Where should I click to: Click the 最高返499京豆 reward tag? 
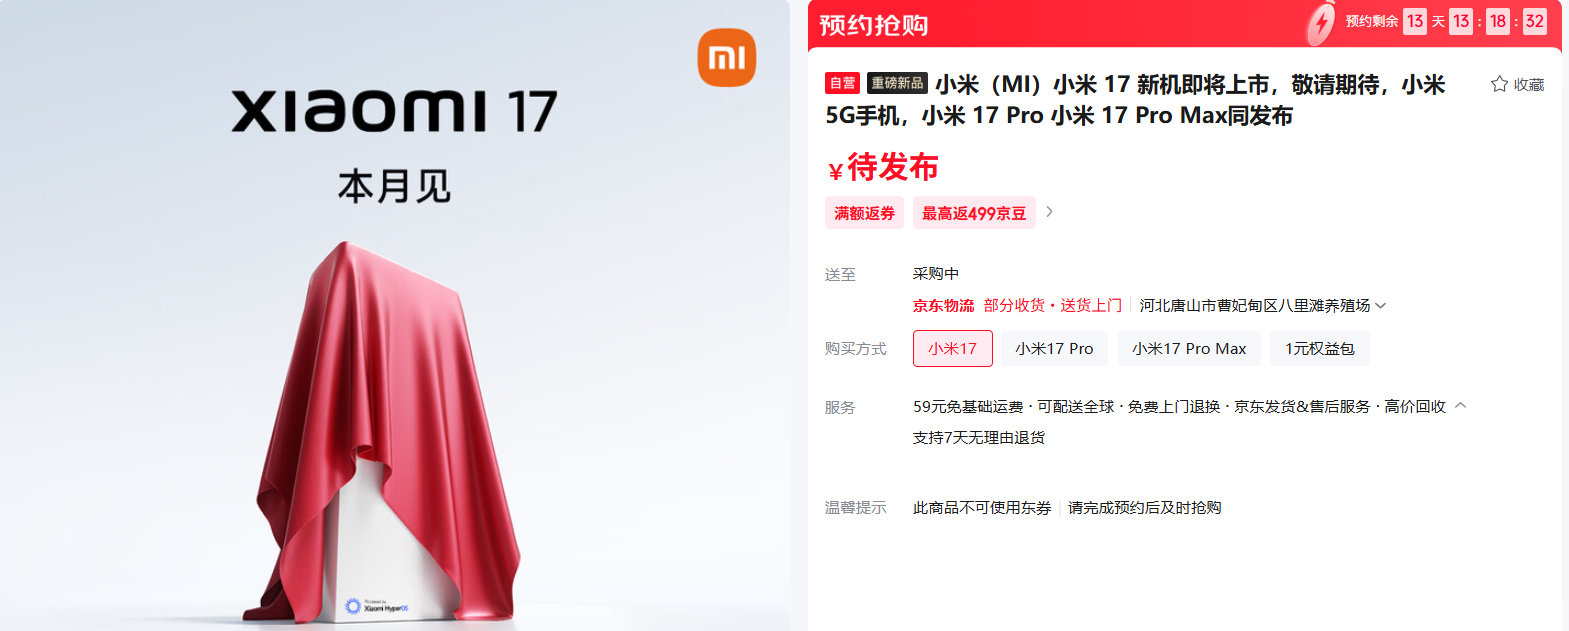point(974,213)
